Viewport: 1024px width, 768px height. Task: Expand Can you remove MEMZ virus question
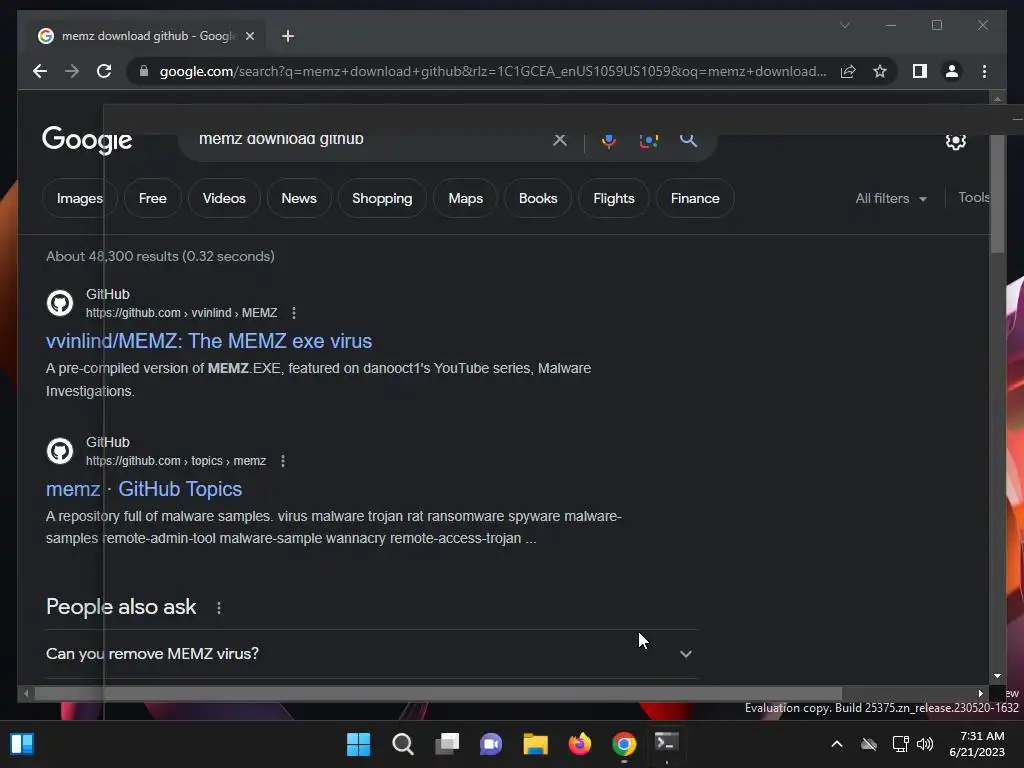pos(372,654)
